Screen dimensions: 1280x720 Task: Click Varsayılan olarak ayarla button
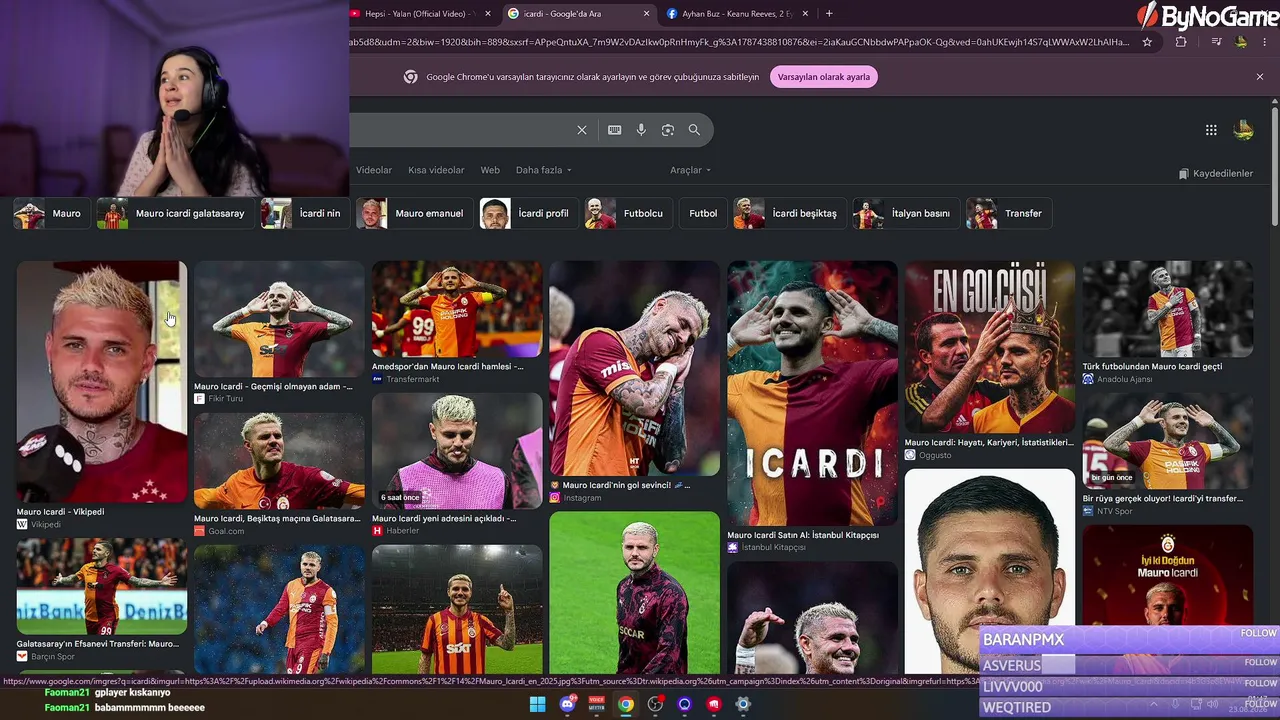(824, 77)
